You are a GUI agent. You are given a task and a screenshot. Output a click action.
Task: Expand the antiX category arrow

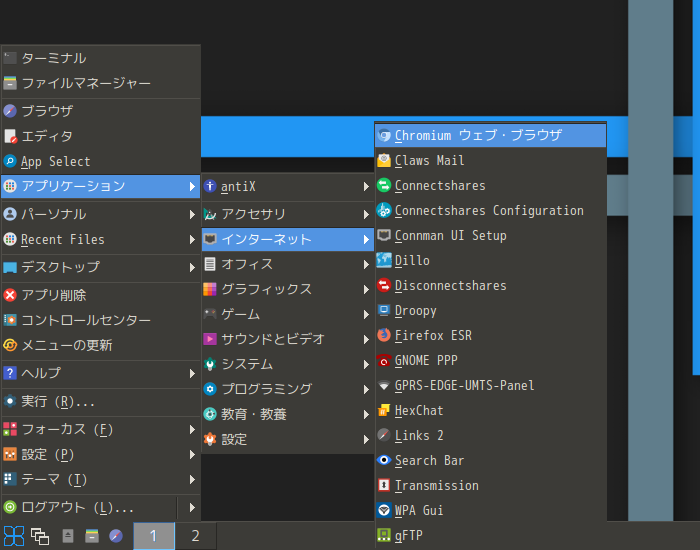click(x=366, y=187)
